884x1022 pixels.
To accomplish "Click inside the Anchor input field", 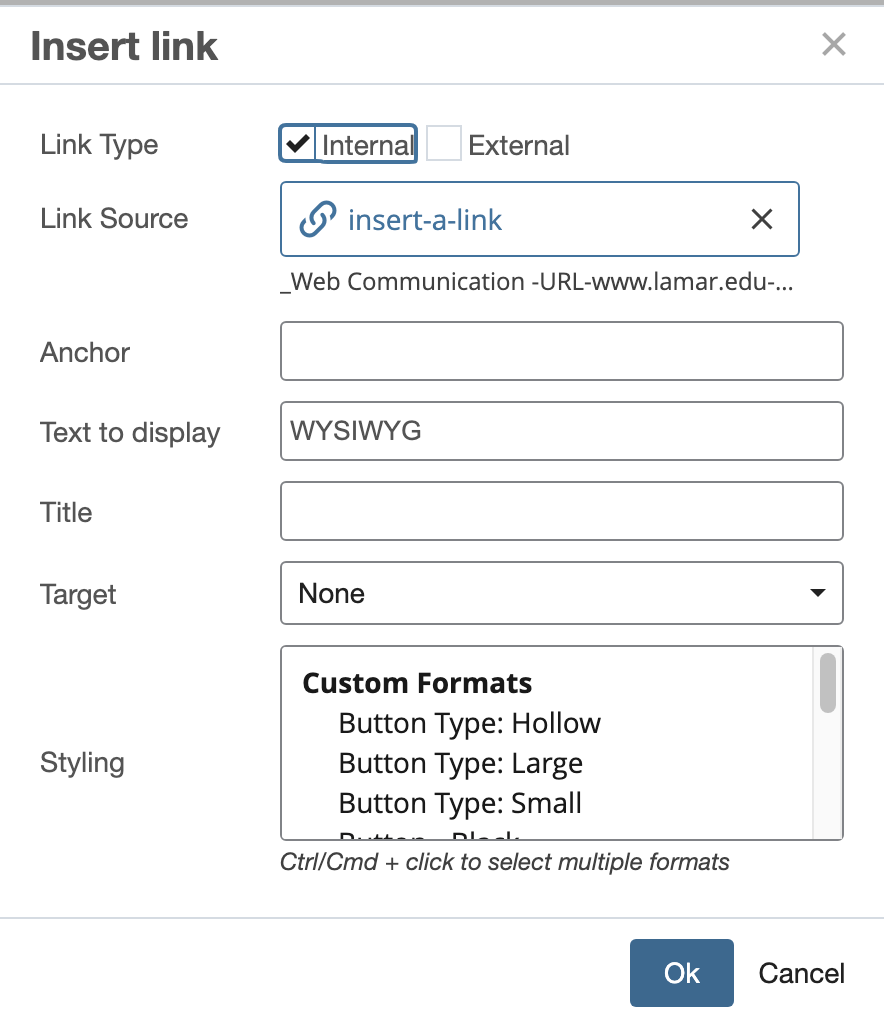I will [562, 351].
